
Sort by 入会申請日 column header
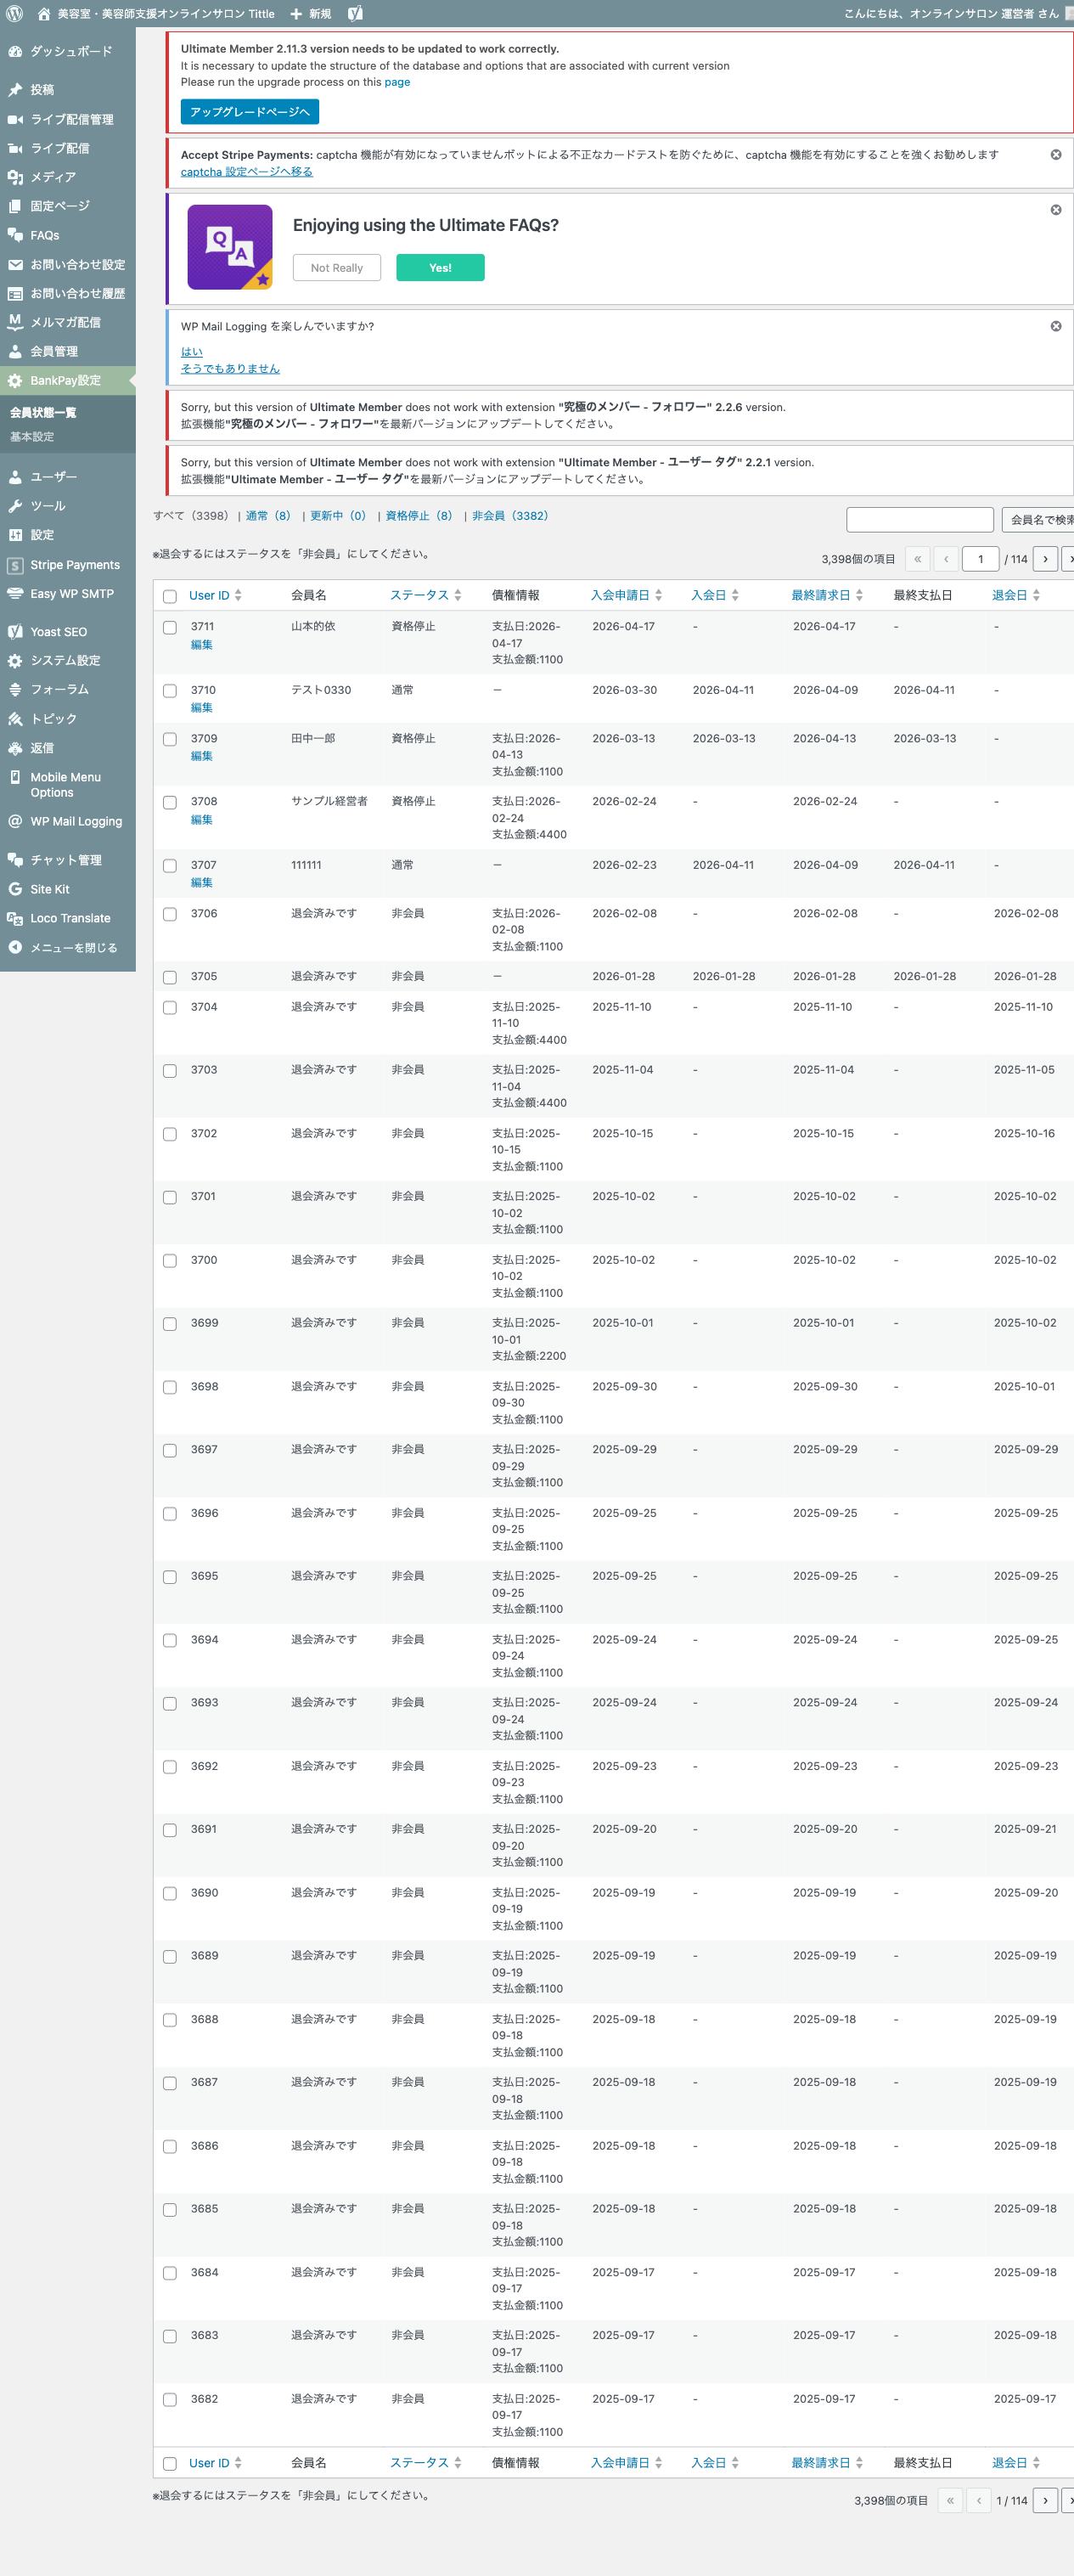620,595
